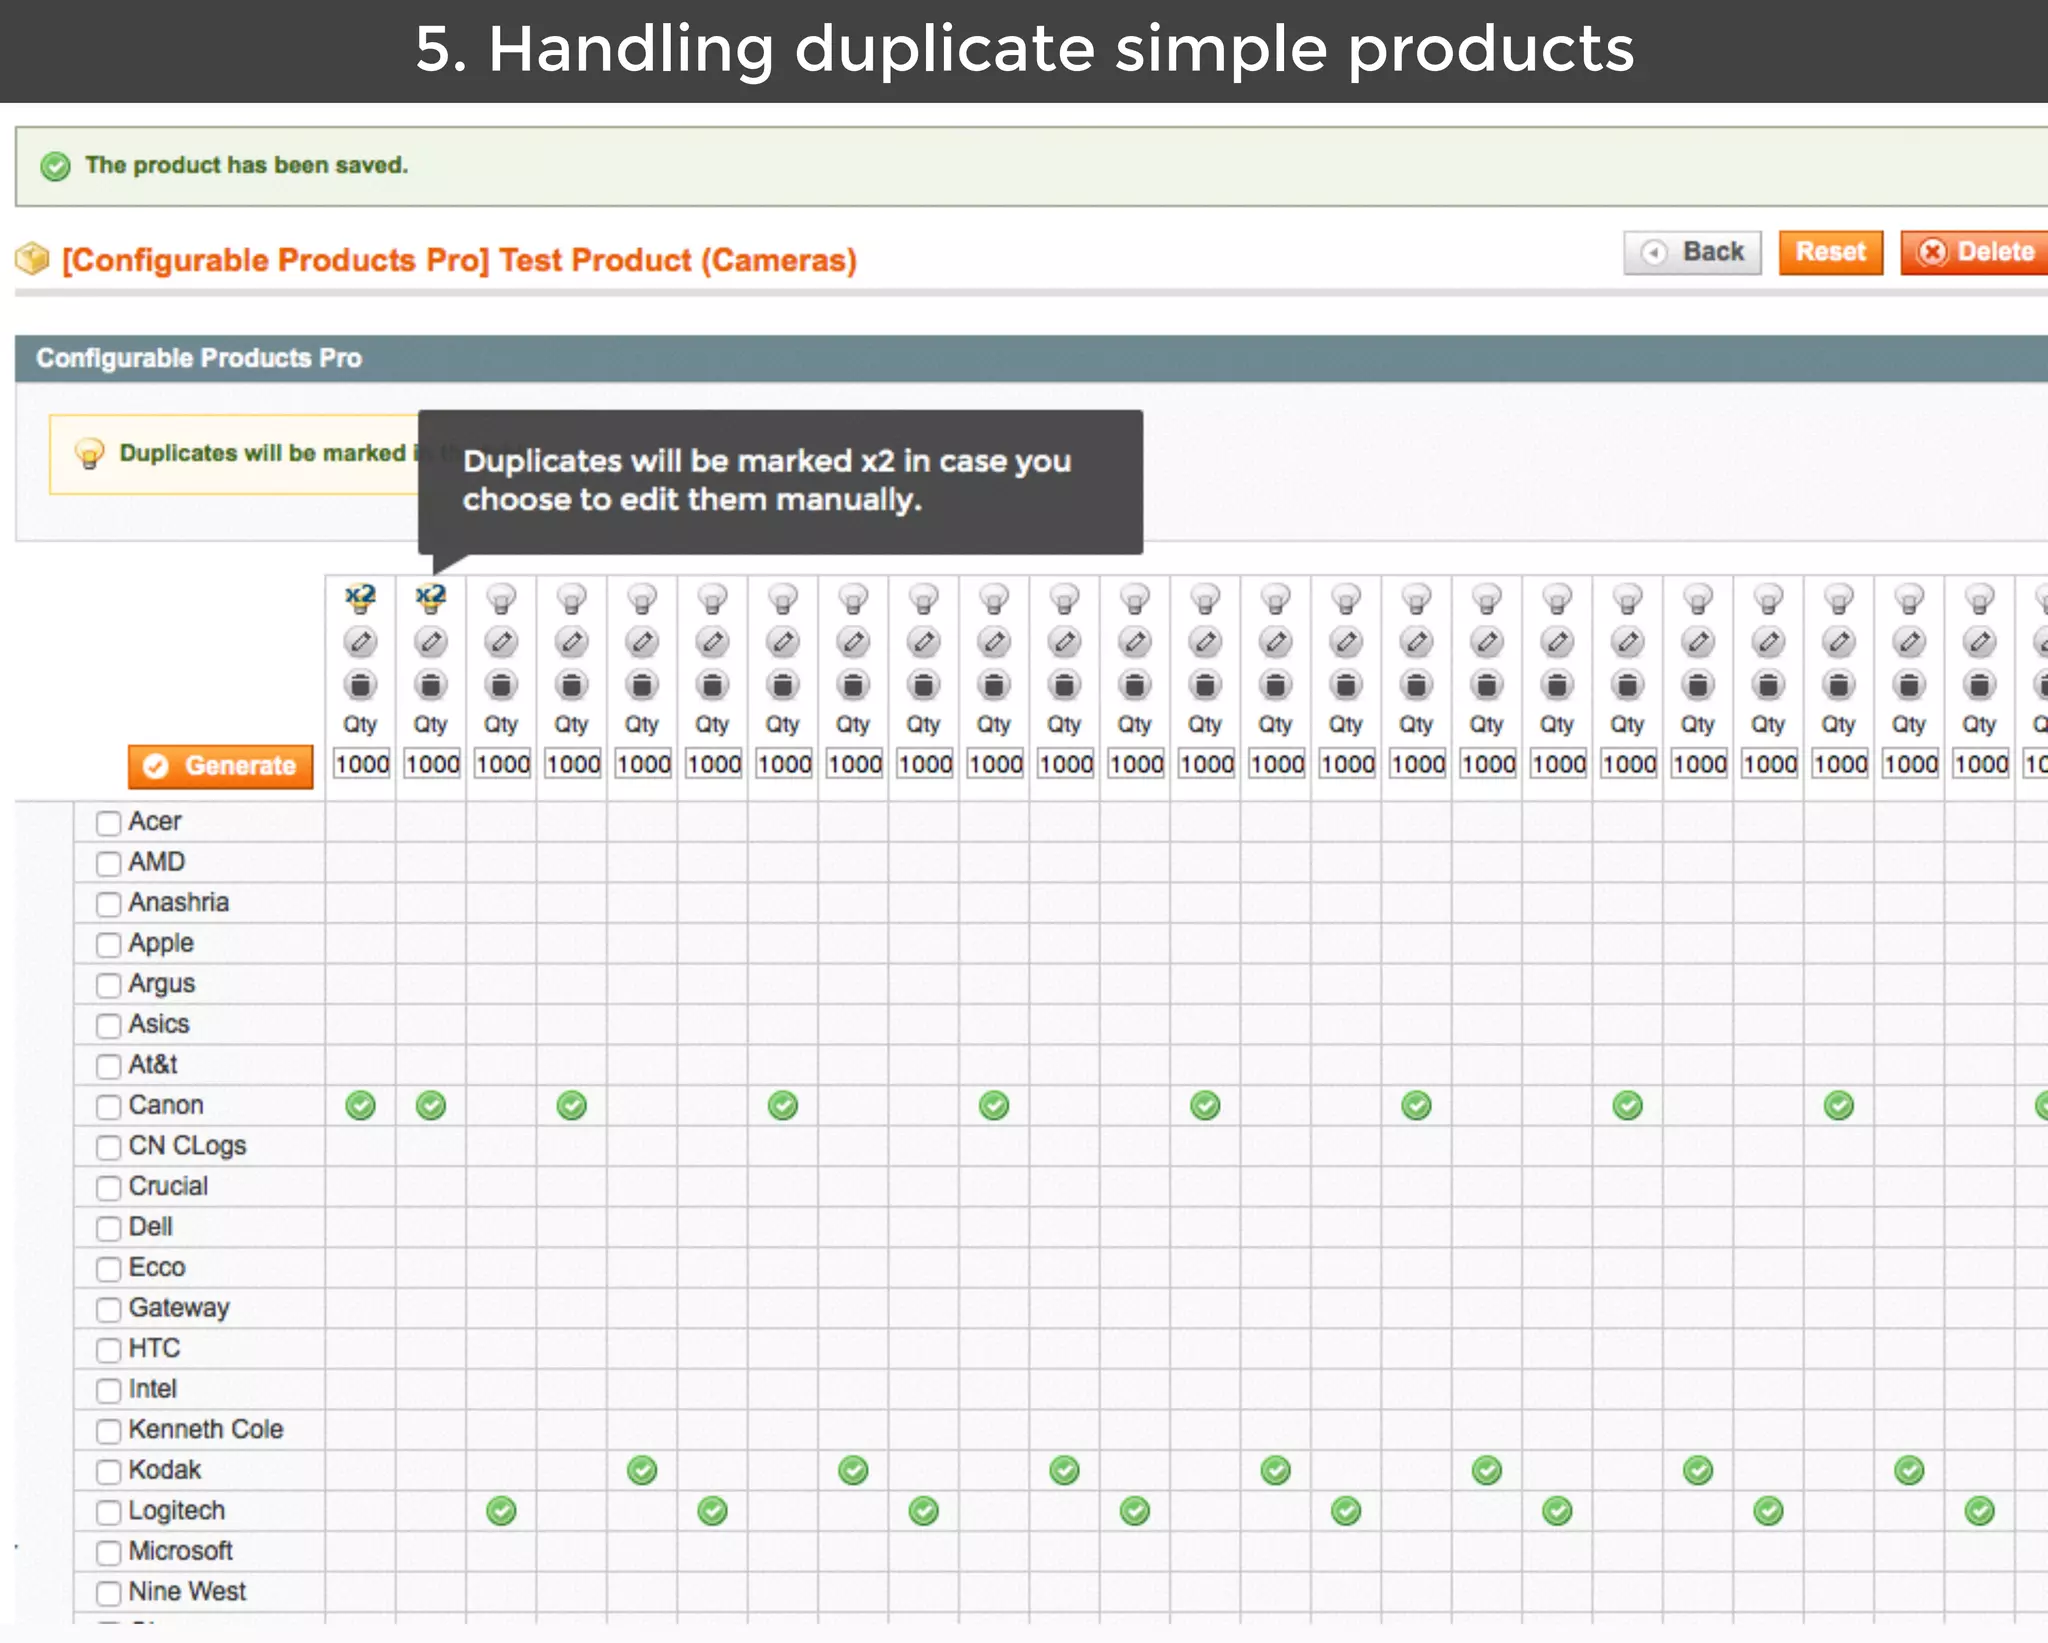Tick the HTC checkbox
The image size is (2048, 1643).
tap(108, 1350)
